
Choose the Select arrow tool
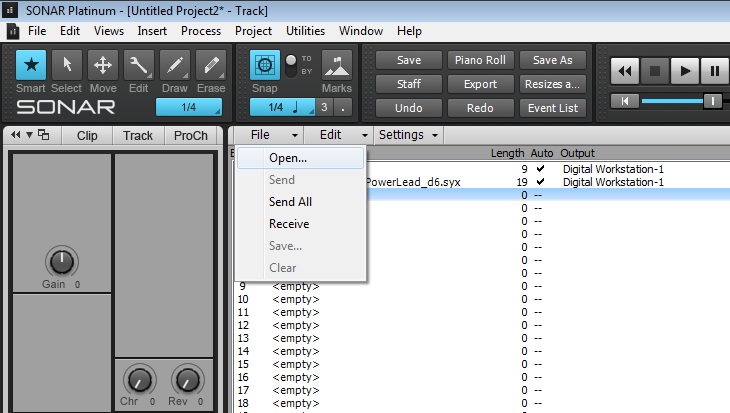pos(67,65)
